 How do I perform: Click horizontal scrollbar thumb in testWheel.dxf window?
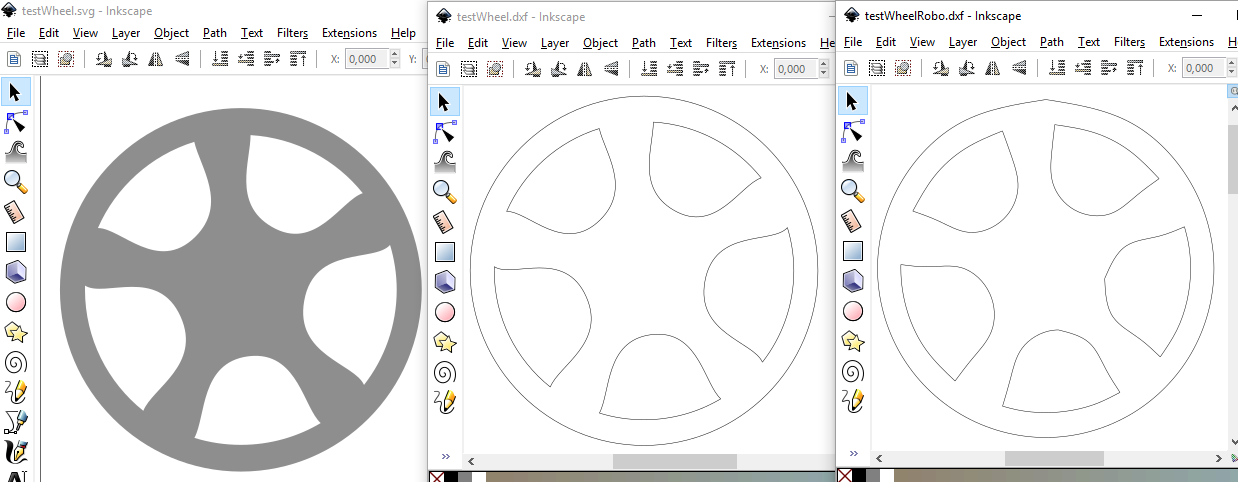point(675,462)
